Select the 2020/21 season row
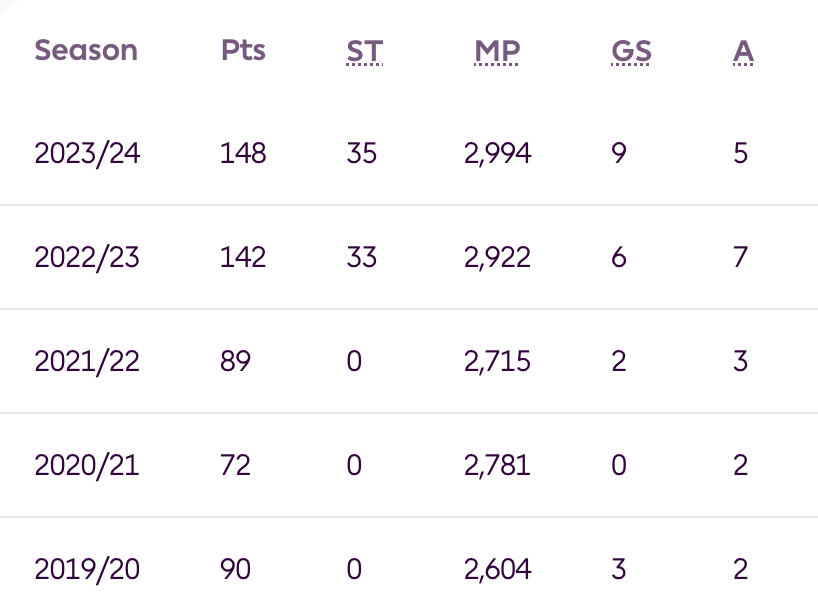The image size is (818, 616). (87, 465)
